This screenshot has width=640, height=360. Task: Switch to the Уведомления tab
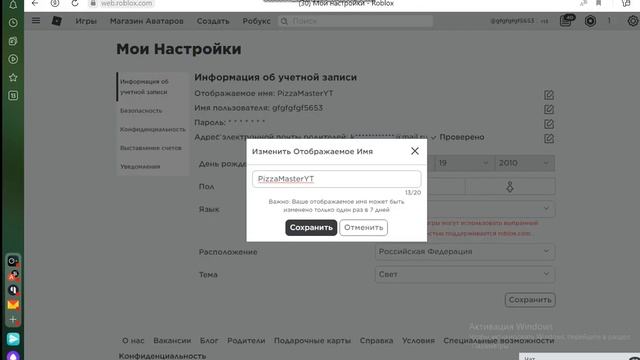[140, 167]
